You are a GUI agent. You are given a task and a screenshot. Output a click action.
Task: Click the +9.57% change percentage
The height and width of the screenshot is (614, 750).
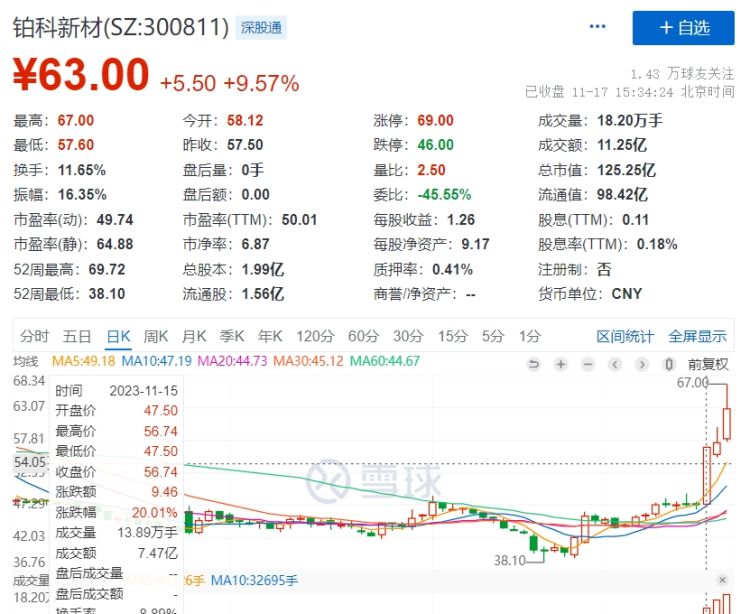click(261, 83)
